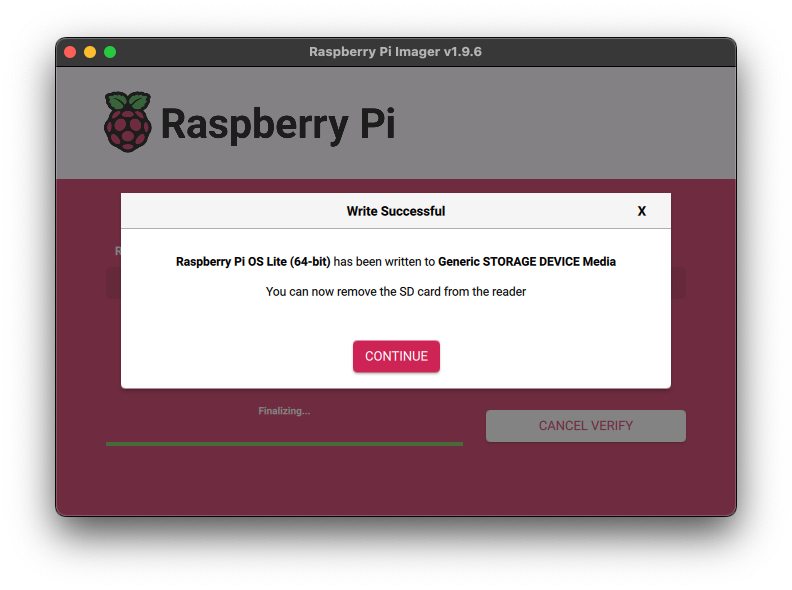The height and width of the screenshot is (590, 792).
Task: Click the red close window button
Action: tap(70, 52)
